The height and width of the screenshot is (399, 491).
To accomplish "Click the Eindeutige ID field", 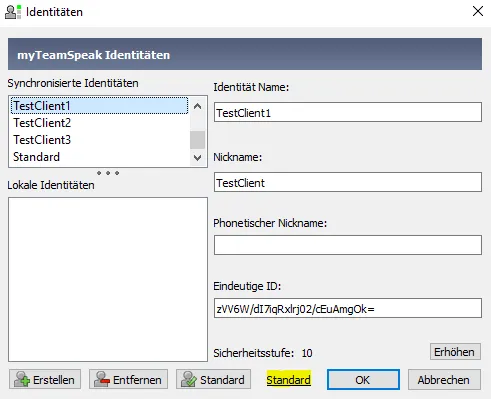I will tap(348, 308).
